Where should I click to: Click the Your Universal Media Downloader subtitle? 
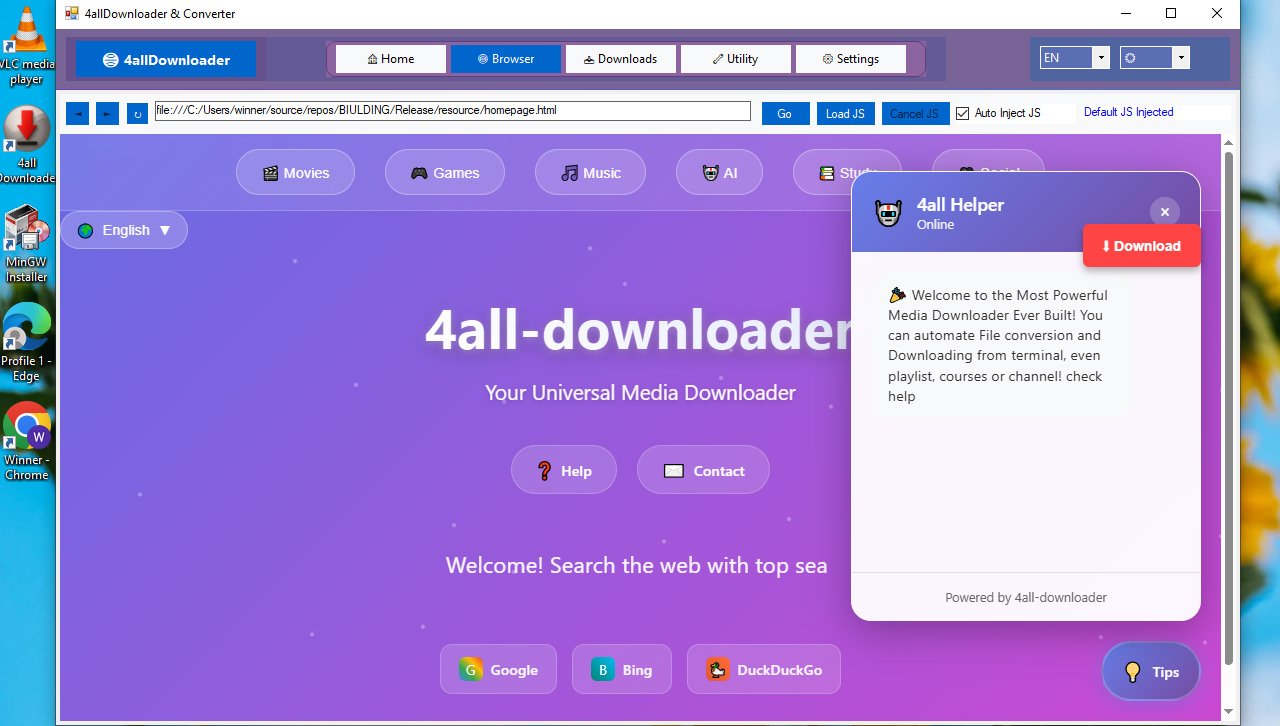pyautogui.click(x=640, y=392)
